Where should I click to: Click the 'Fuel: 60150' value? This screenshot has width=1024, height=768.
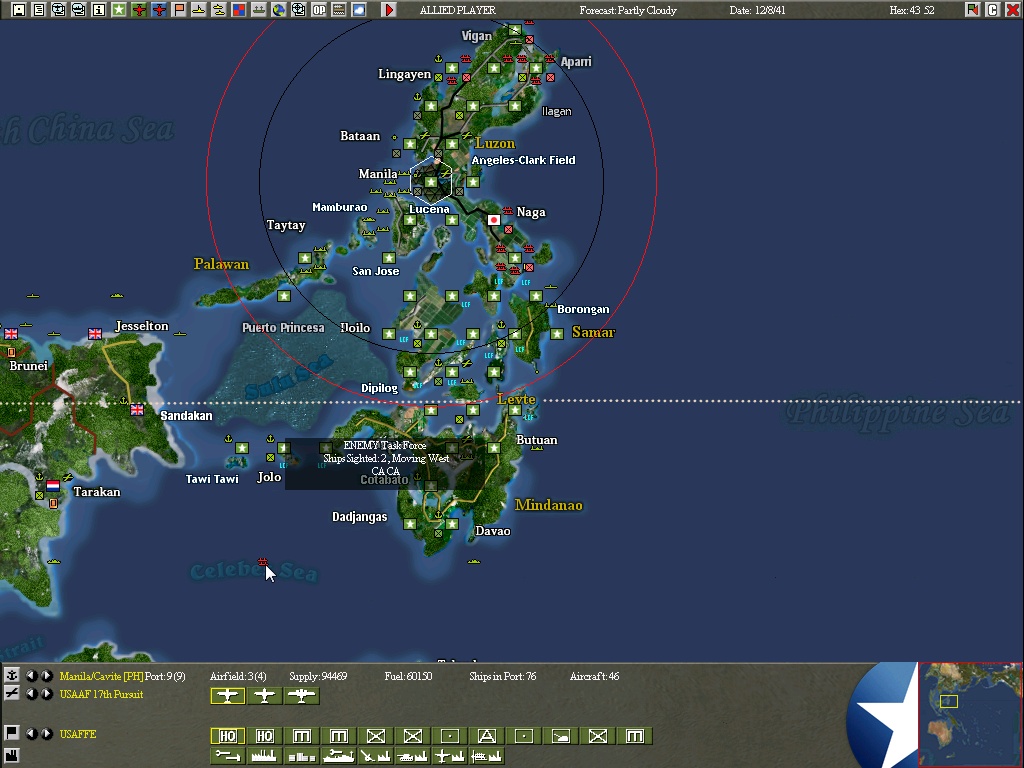408,676
